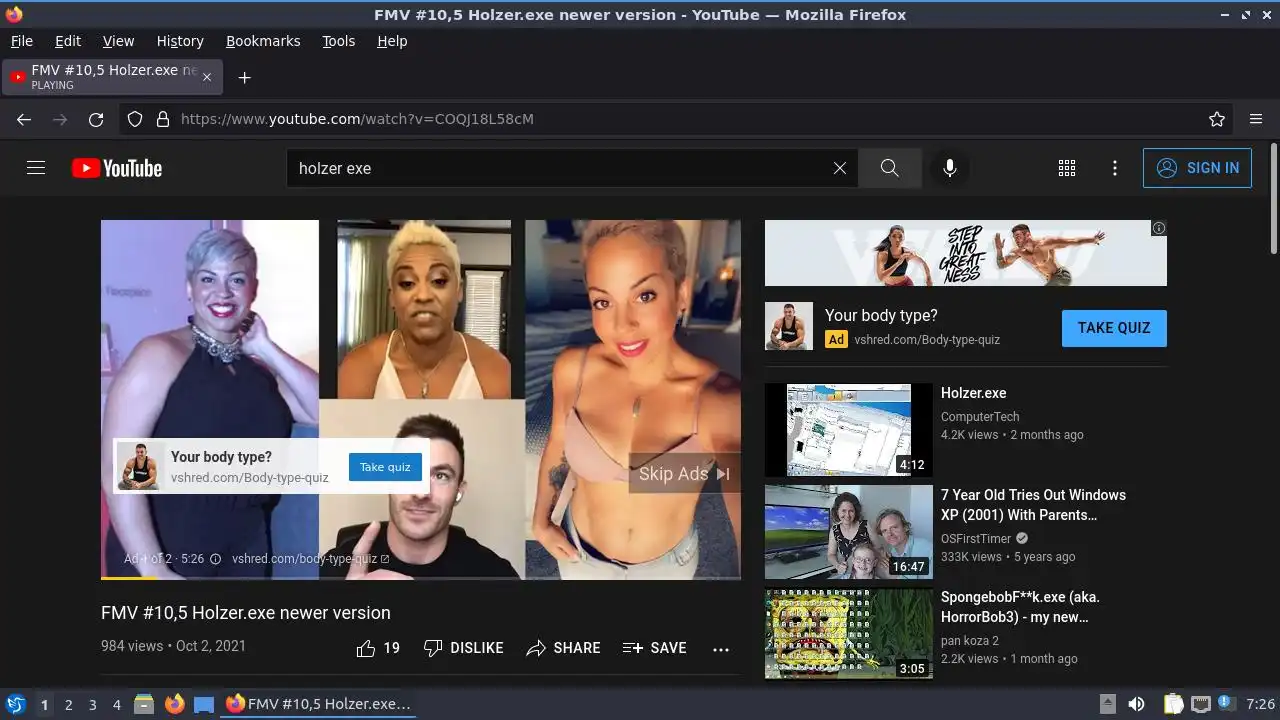The width and height of the screenshot is (1280, 720).
Task: Open Firefox application menu
Action: [1256, 119]
